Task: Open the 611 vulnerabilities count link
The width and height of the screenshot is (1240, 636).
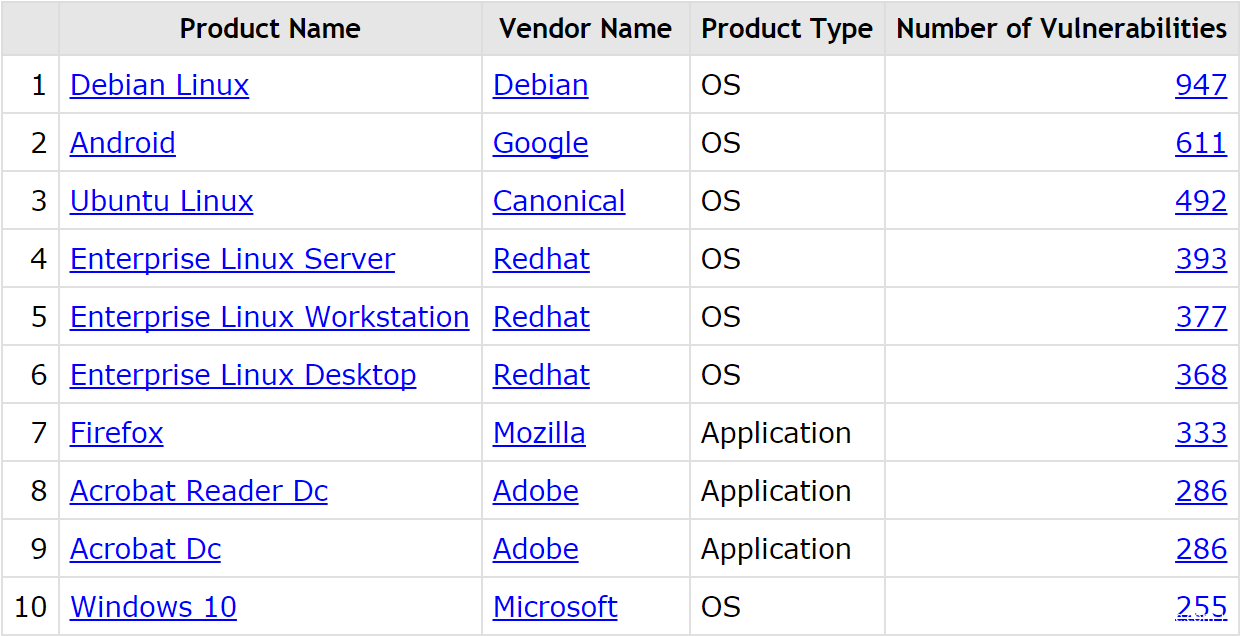Action: 1201,143
